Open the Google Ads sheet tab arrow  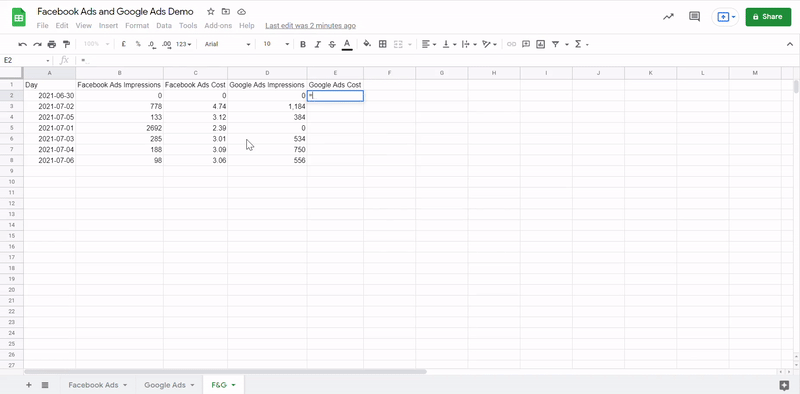[193, 385]
